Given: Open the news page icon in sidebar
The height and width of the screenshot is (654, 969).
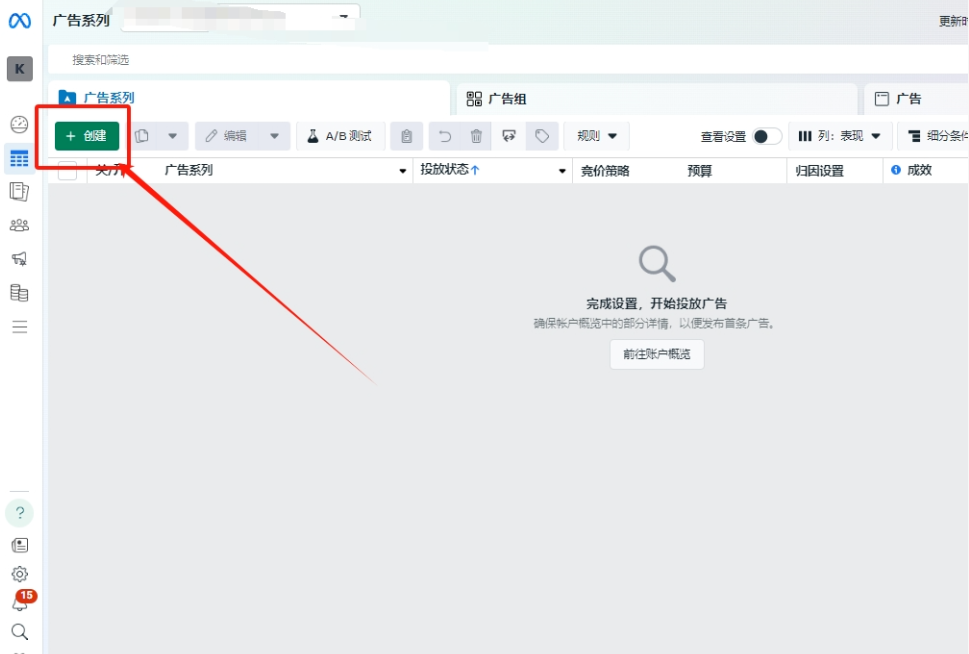Looking at the screenshot, I should (20, 545).
